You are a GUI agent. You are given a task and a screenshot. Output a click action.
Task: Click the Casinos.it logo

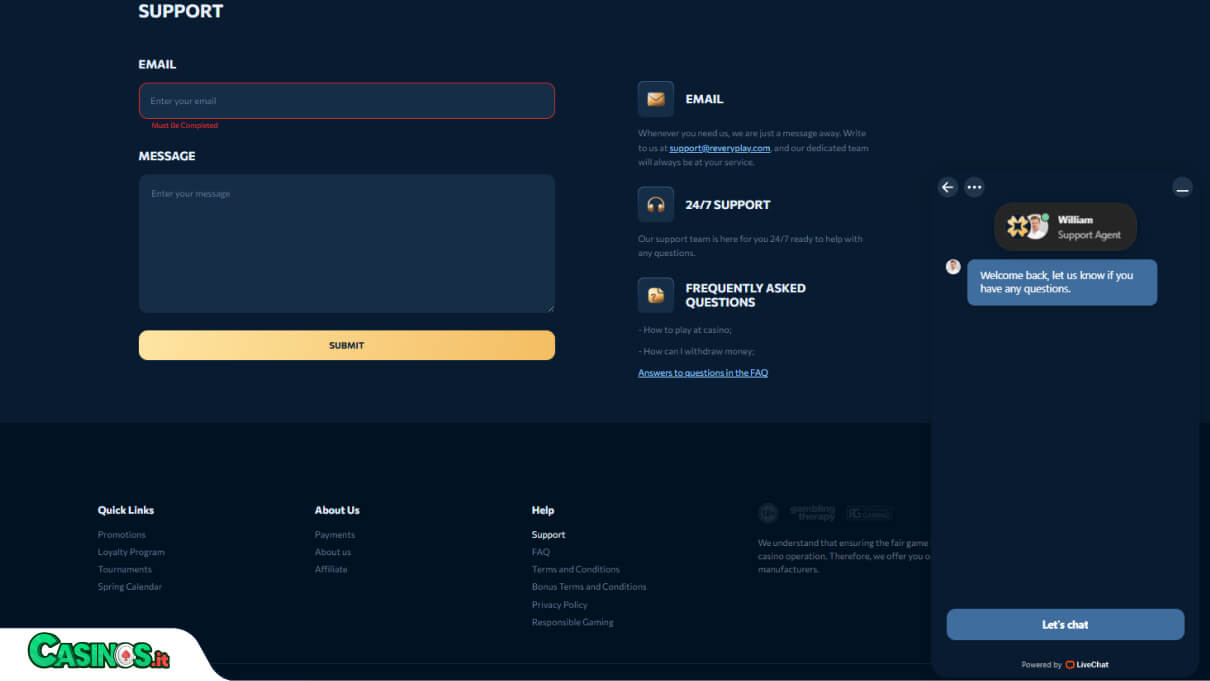[x=99, y=651]
